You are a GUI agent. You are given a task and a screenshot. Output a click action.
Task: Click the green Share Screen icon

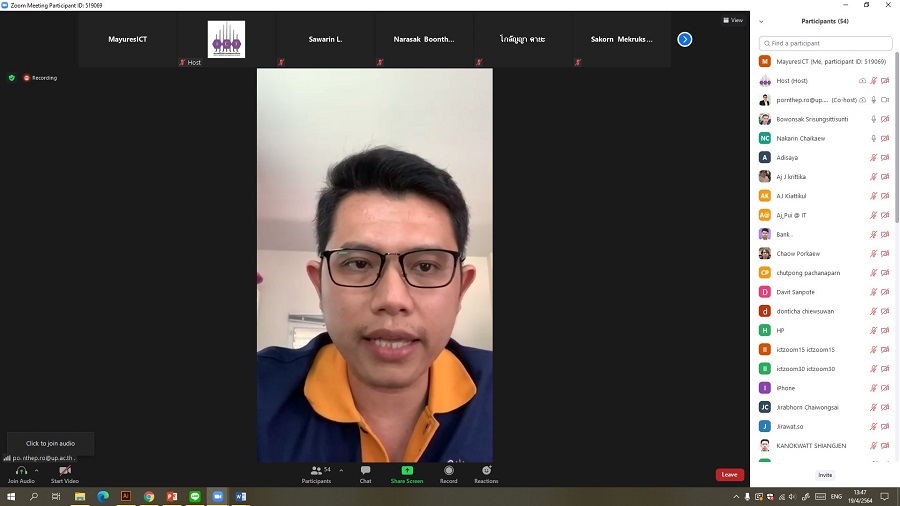point(406,470)
